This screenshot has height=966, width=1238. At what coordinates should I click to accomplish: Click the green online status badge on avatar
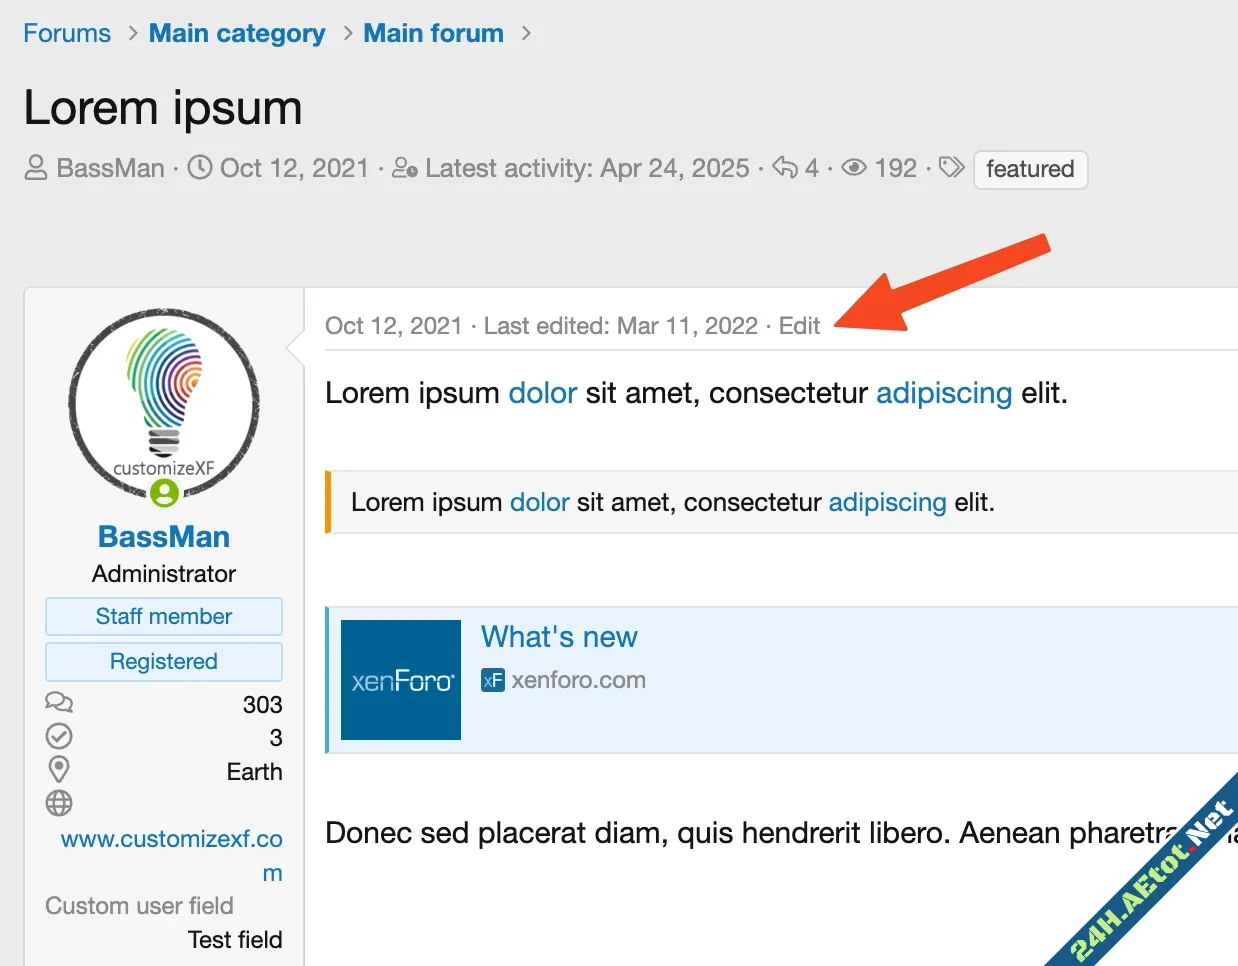click(x=164, y=492)
